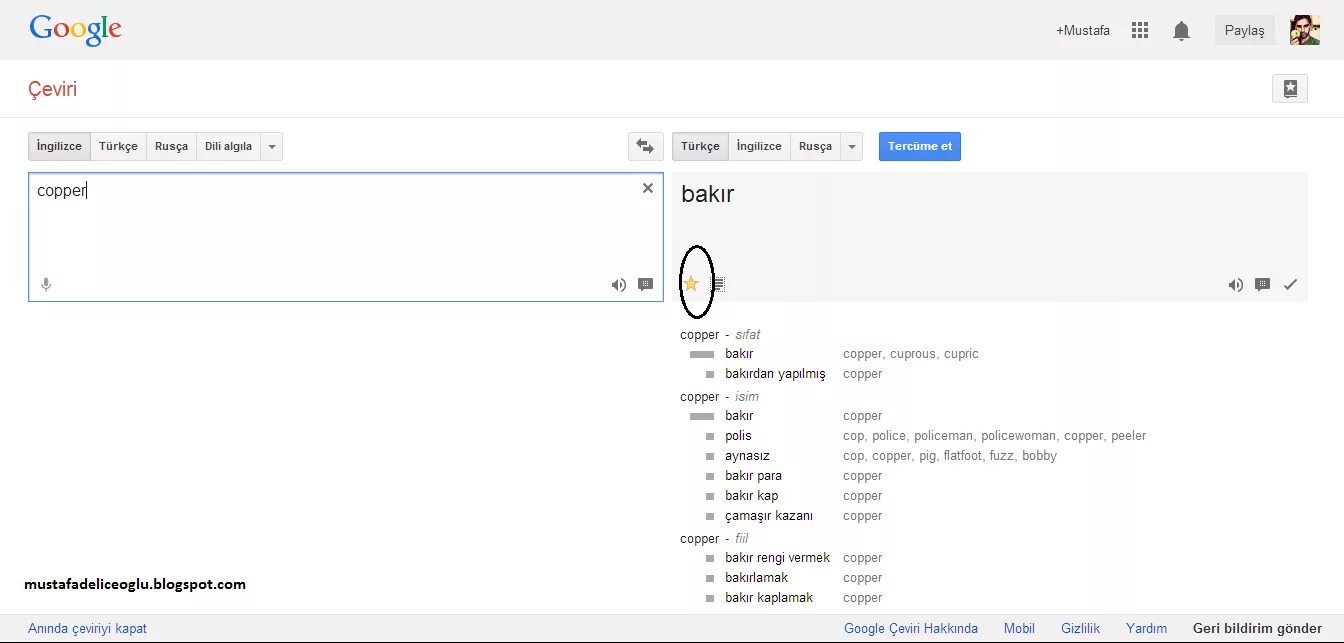Rate translation with the checkmark icon
This screenshot has width=1344, height=643.
(x=1290, y=285)
